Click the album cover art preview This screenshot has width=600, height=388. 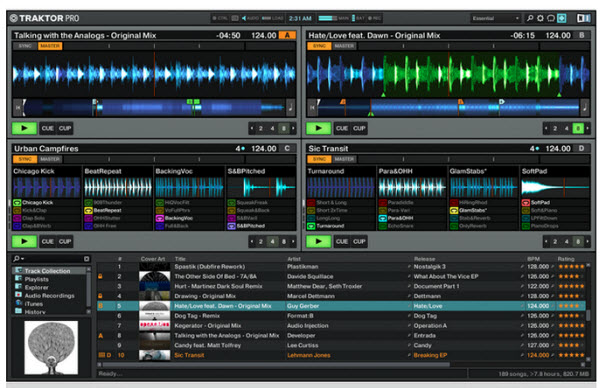point(51,347)
